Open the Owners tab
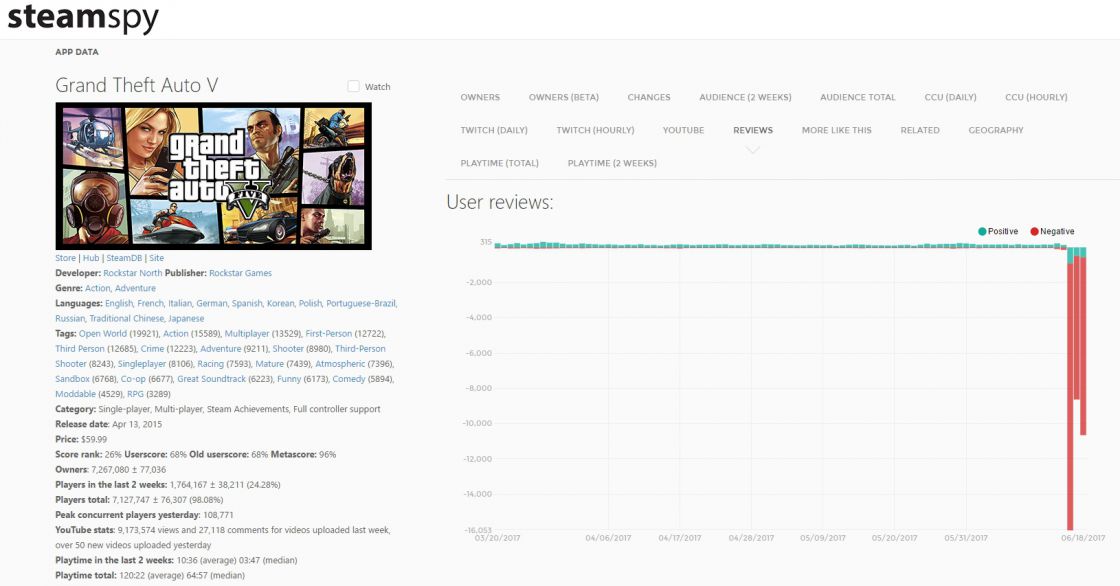 (x=480, y=97)
